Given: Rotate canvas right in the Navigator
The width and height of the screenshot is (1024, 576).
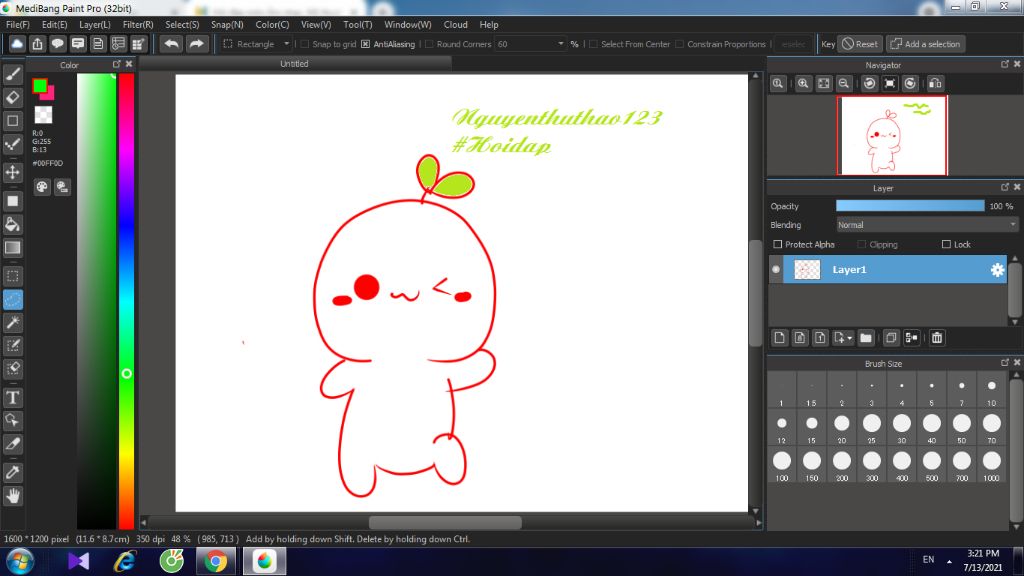Looking at the screenshot, I should 910,84.
